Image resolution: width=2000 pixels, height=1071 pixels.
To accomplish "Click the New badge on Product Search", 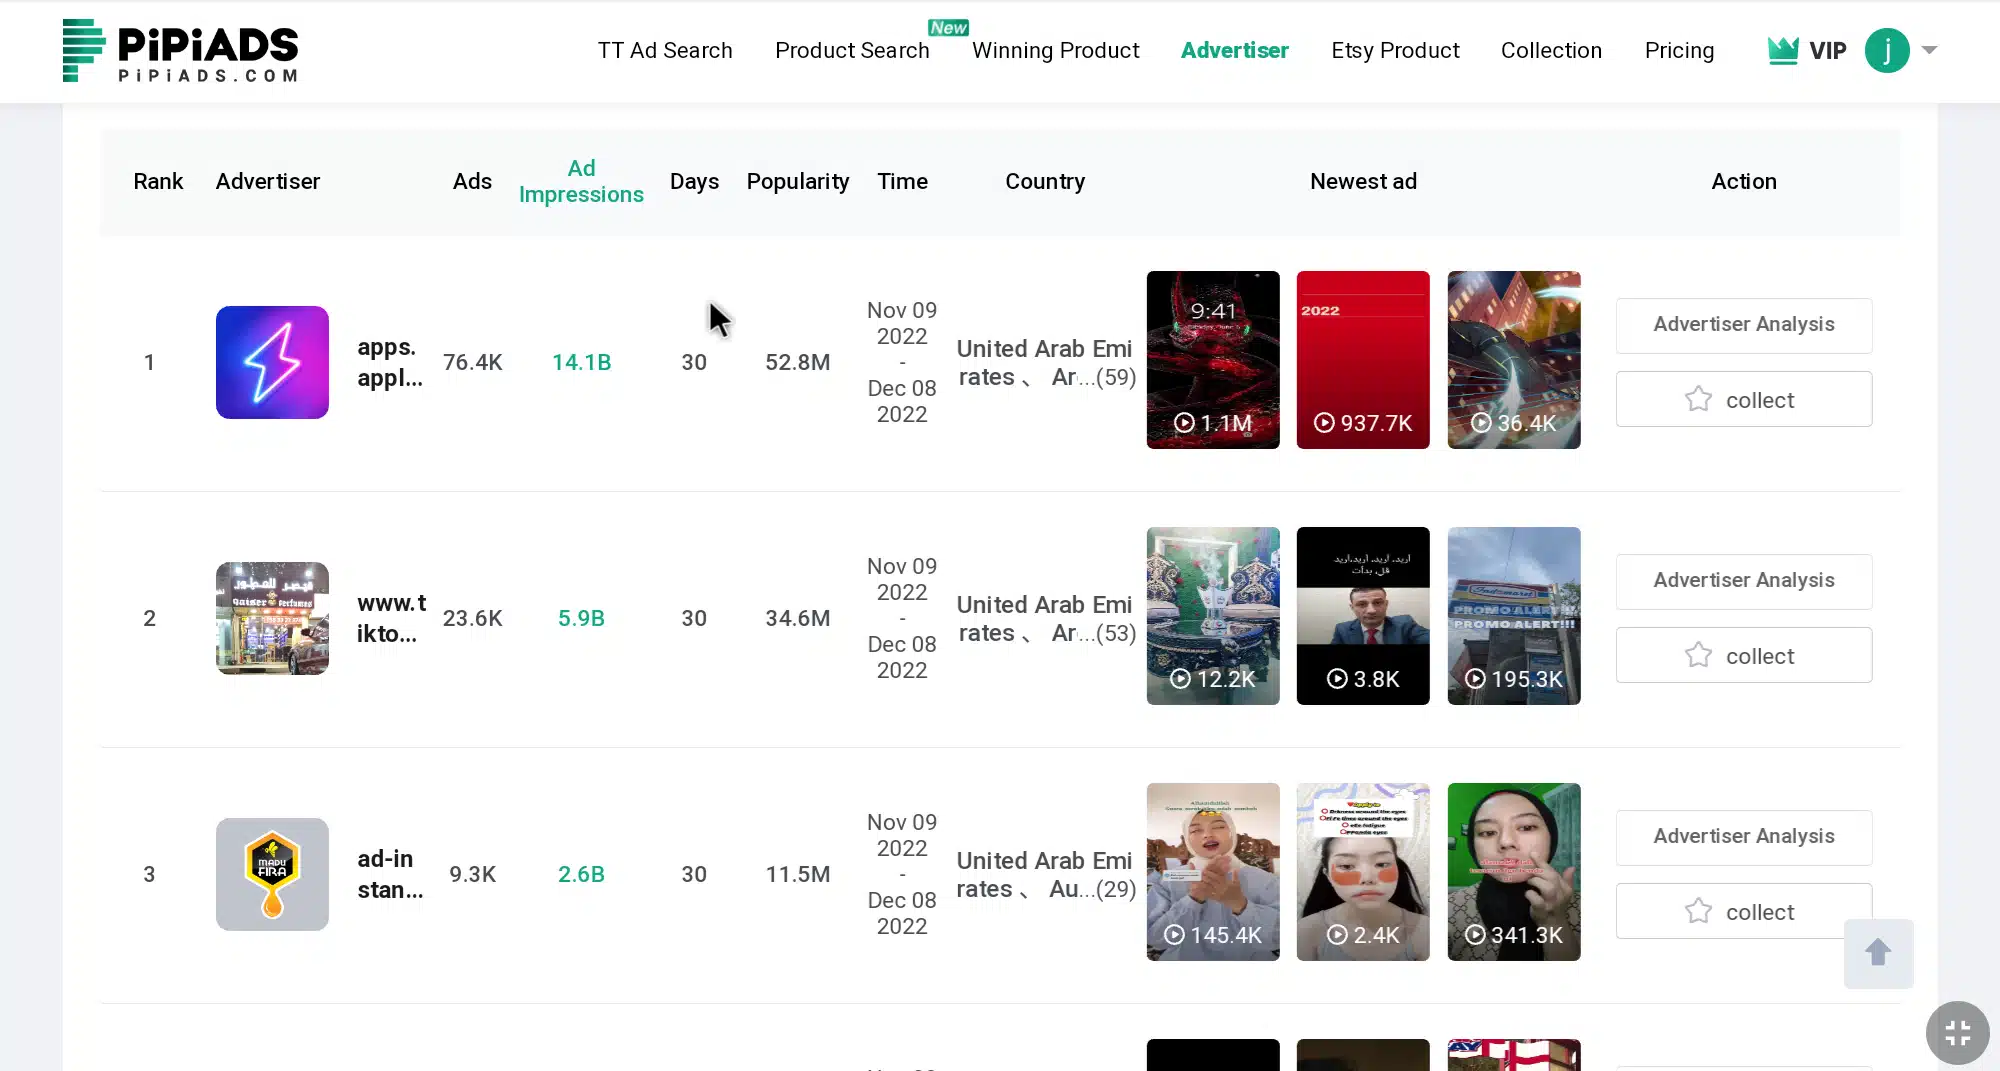I will click(x=947, y=27).
